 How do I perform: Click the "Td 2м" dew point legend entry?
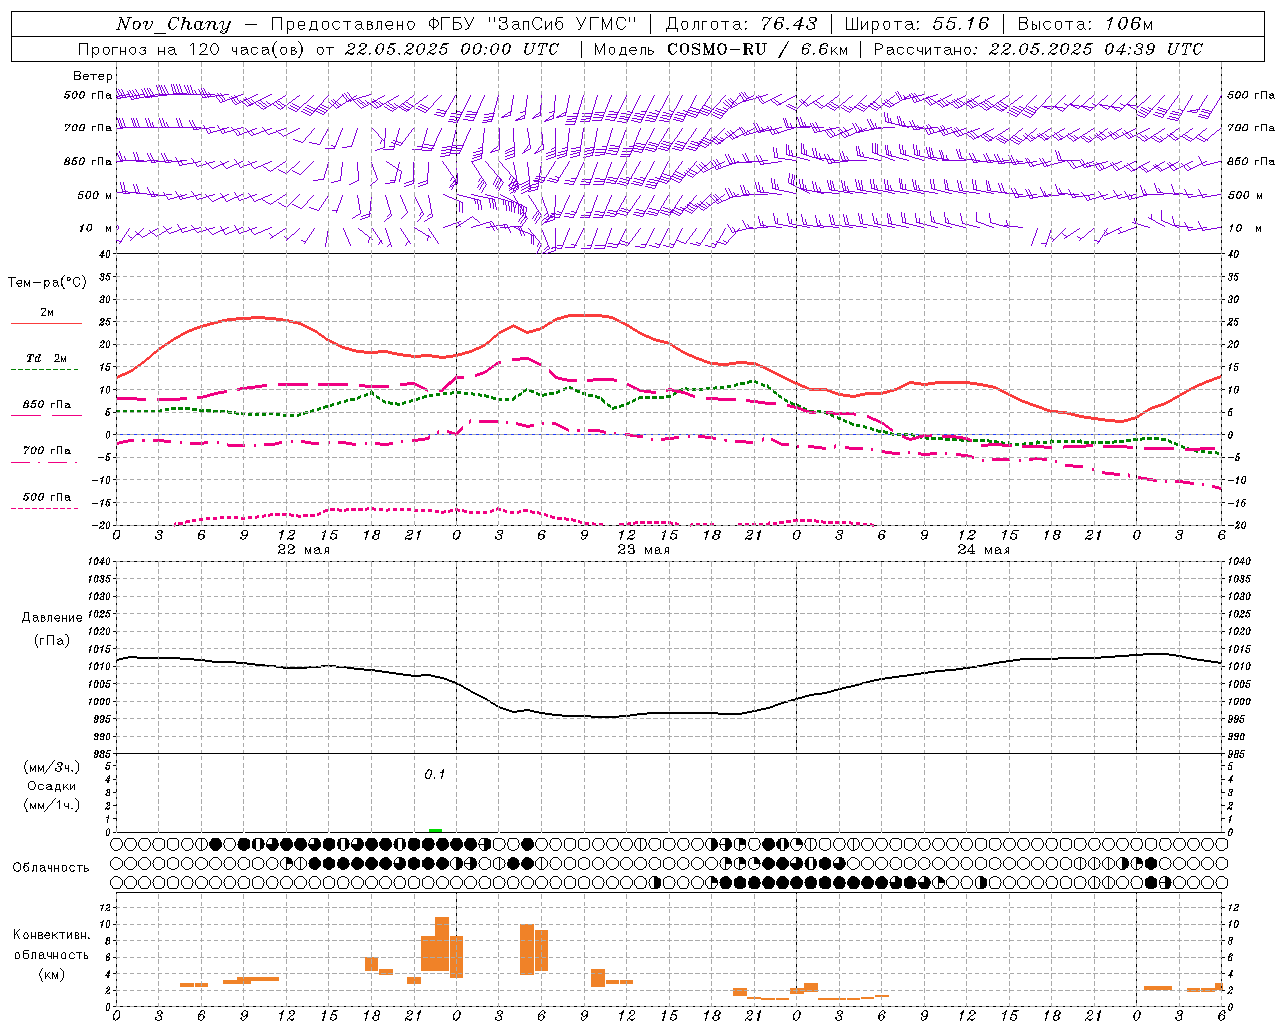tap(47, 358)
